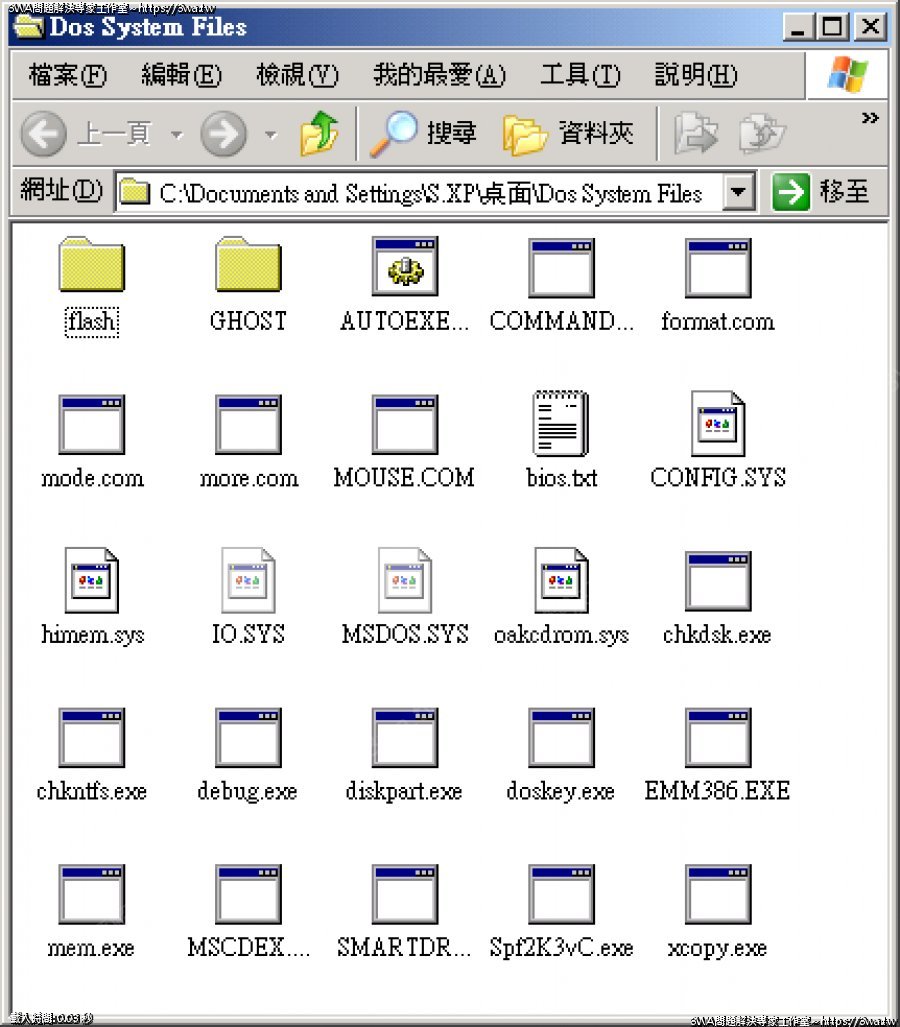Screen dimensions: 900x1027
Task: Select the EMM386.EXE file
Action: 718,737
